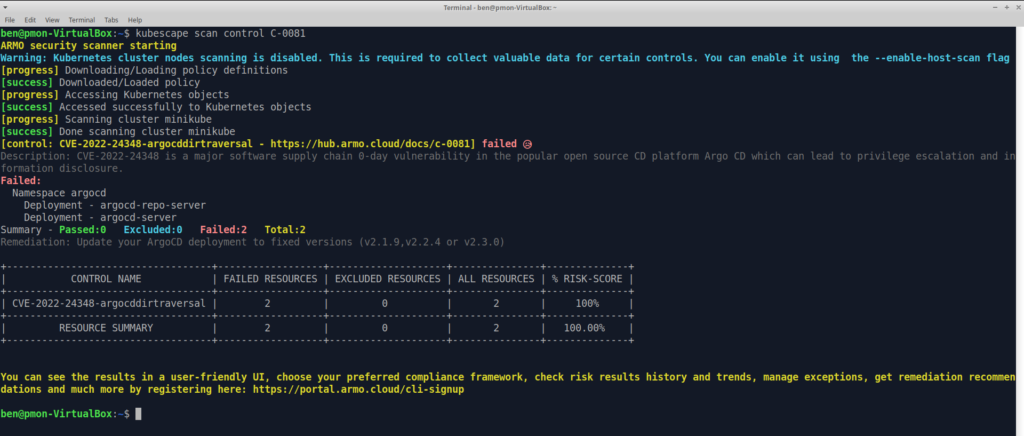Click the terminal title bar text

click(500, 7)
